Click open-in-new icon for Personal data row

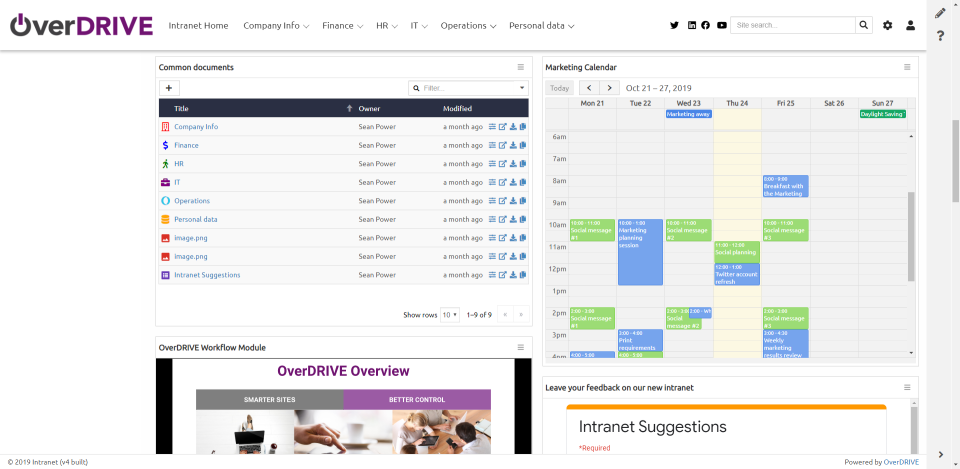tap(503, 219)
